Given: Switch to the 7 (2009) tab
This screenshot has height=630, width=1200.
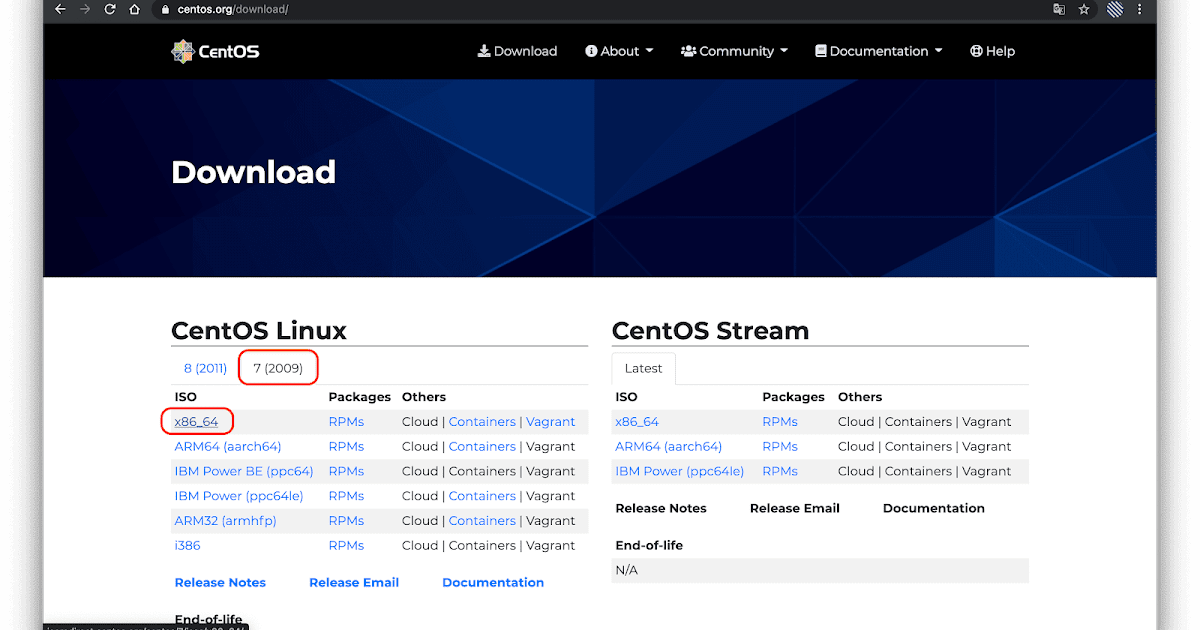Looking at the screenshot, I should tap(278, 367).
